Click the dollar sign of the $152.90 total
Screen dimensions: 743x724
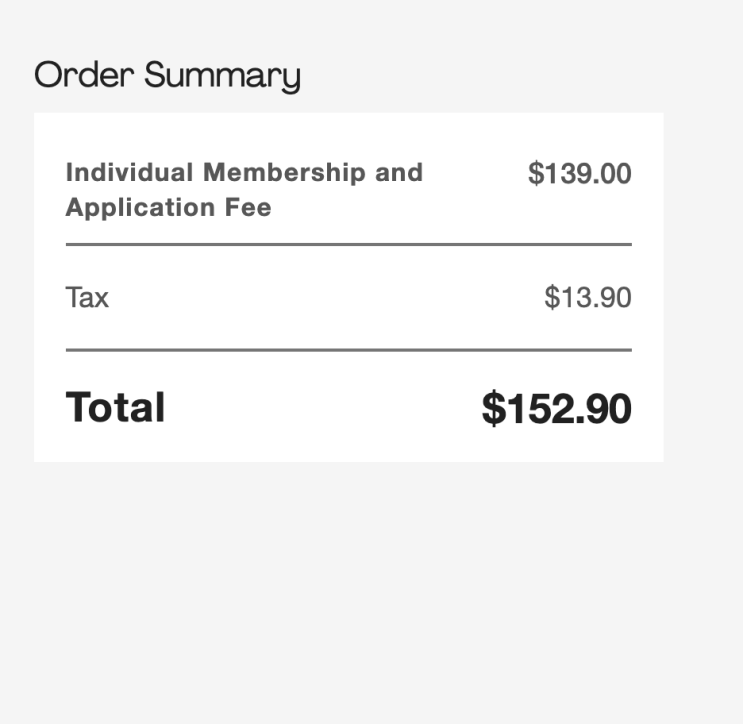click(493, 409)
